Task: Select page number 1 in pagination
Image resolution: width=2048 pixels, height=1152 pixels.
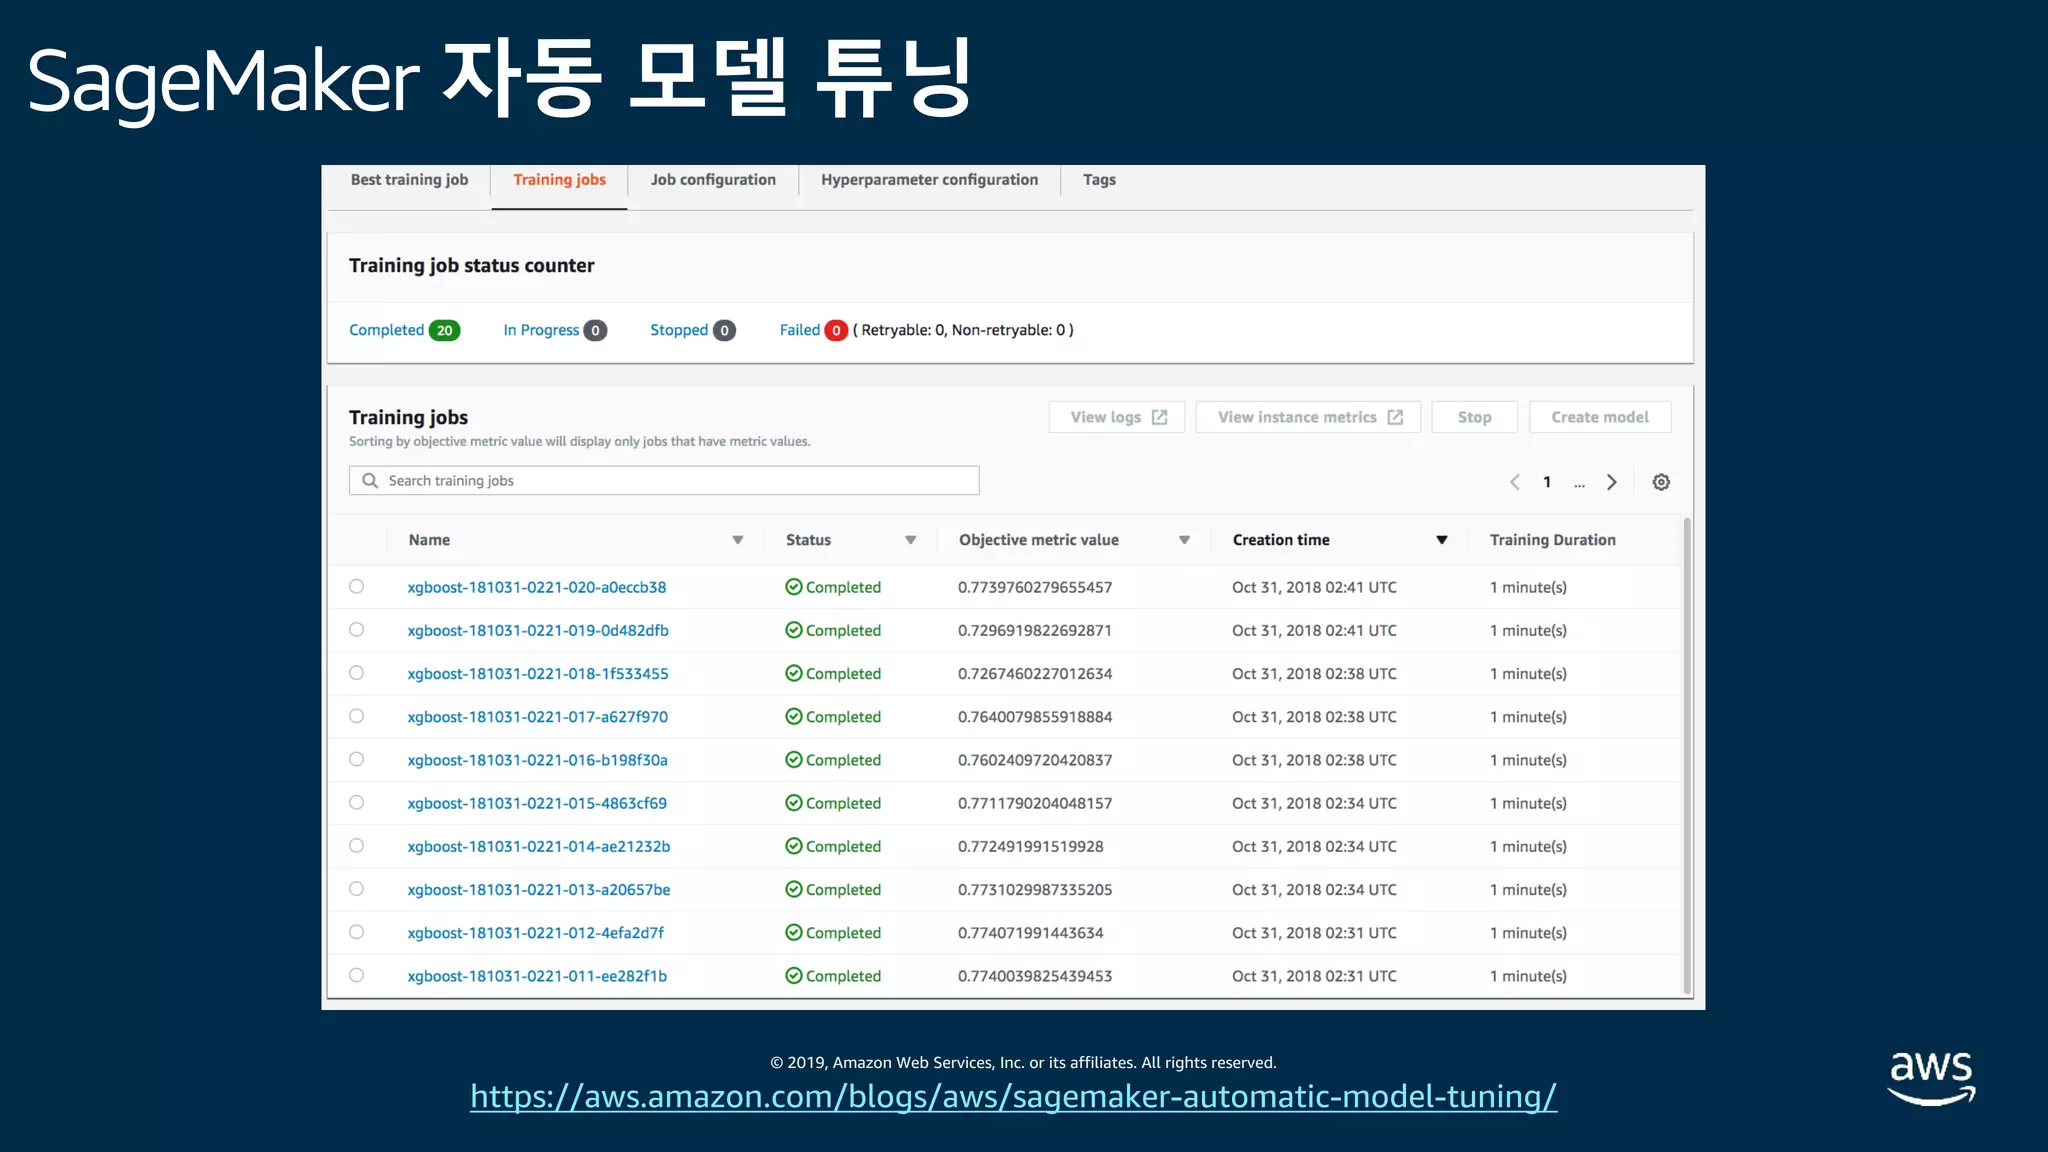Action: point(1547,482)
